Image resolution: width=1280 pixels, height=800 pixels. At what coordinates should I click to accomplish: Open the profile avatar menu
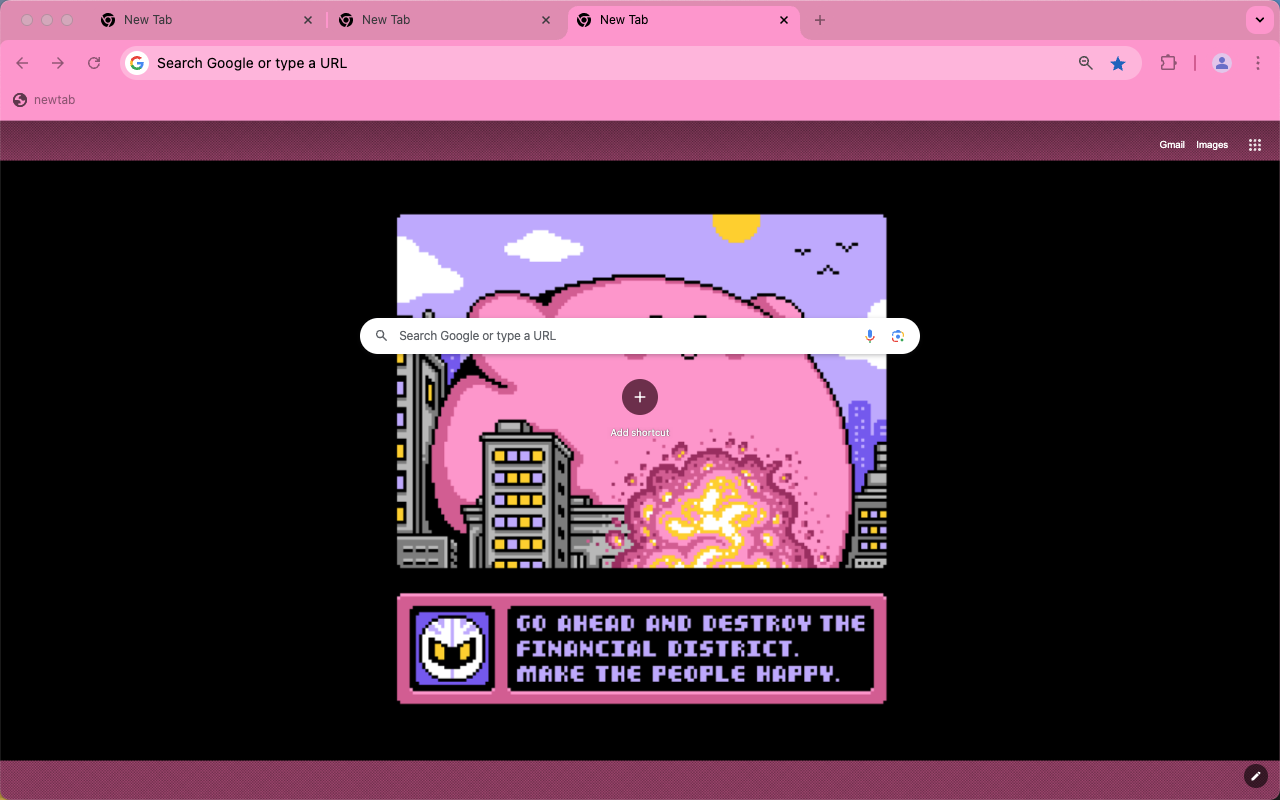pyautogui.click(x=1222, y=63)
